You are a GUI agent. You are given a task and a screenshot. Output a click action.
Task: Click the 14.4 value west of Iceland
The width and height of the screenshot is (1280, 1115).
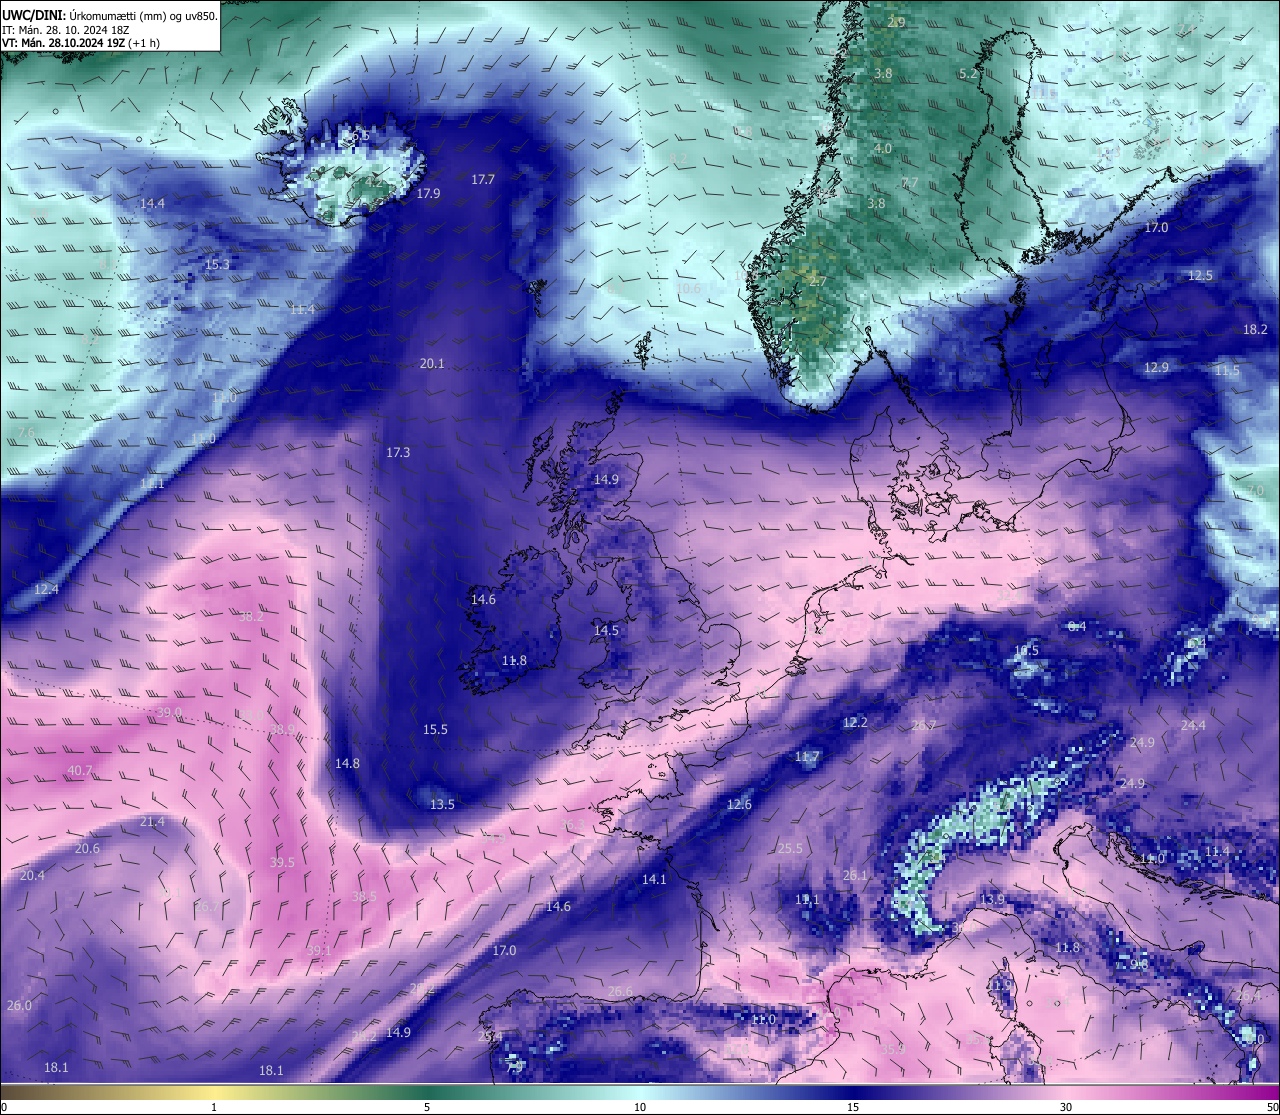coord(152,203)
